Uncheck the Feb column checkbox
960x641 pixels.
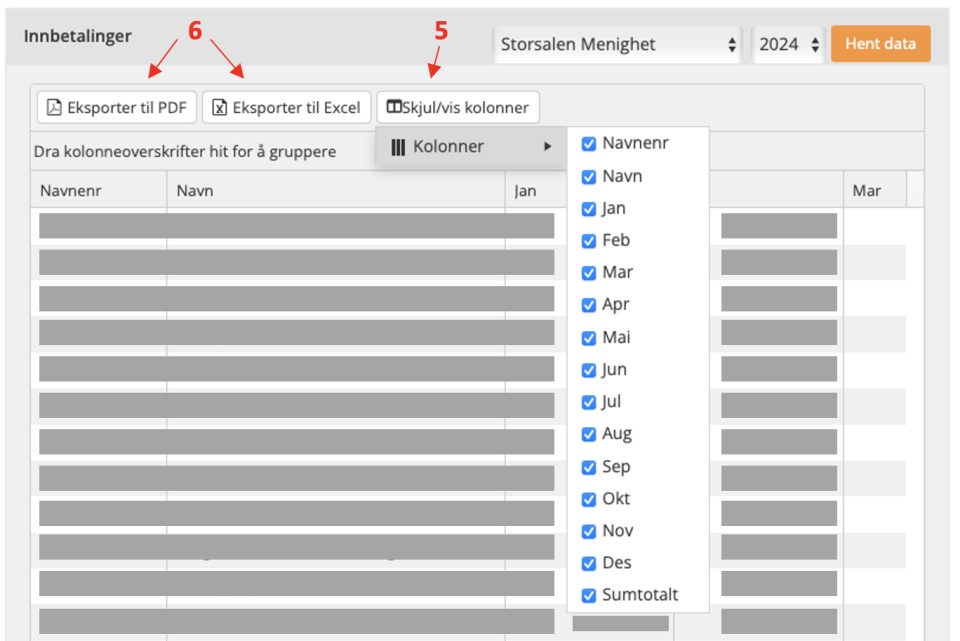pos(588,241)
